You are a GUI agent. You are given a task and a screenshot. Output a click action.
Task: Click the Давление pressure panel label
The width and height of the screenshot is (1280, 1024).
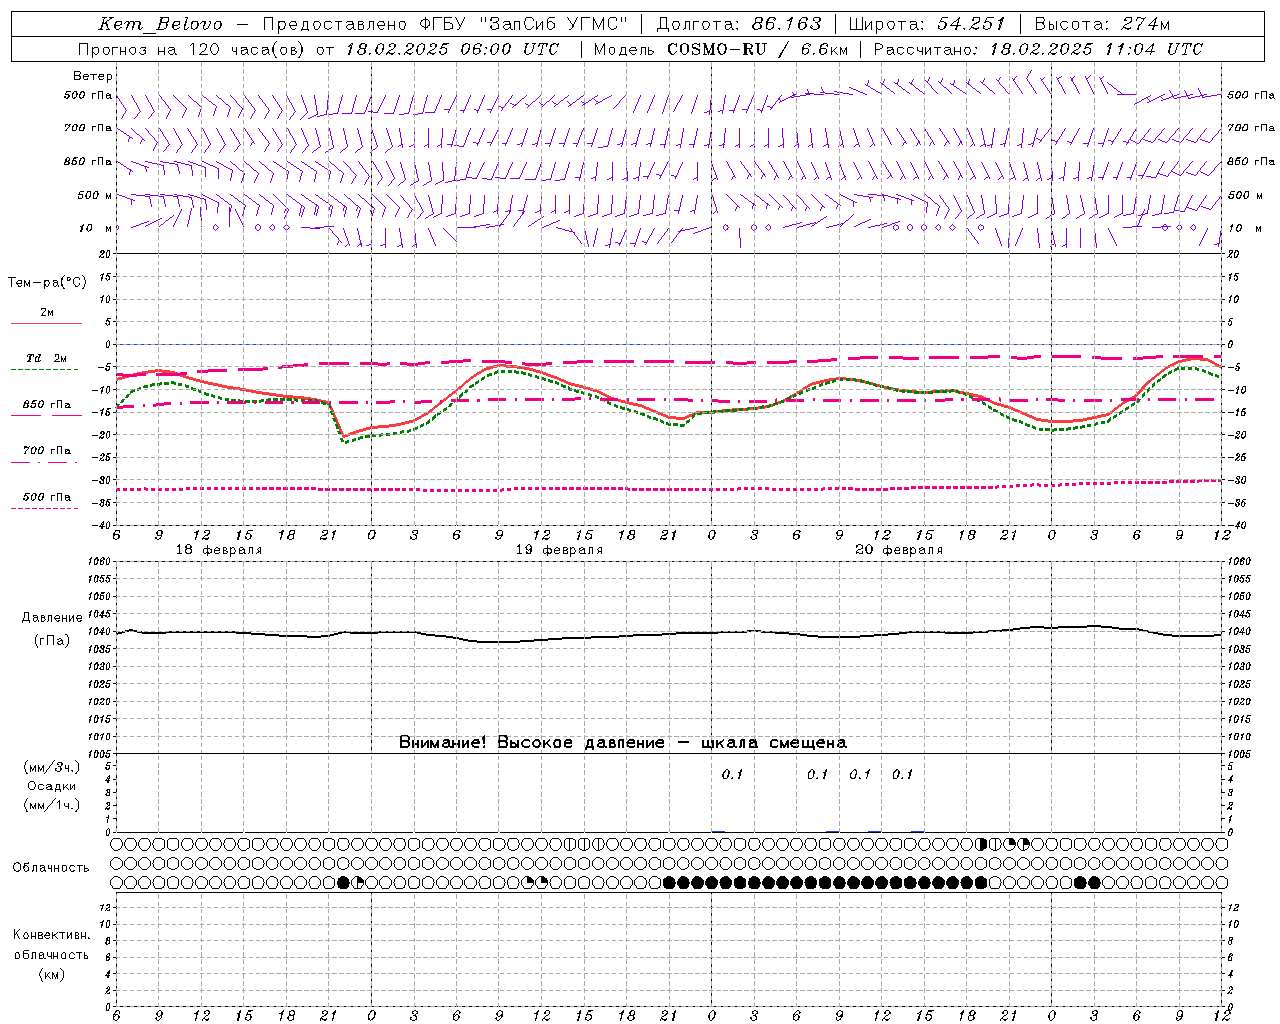pos(52,618)
